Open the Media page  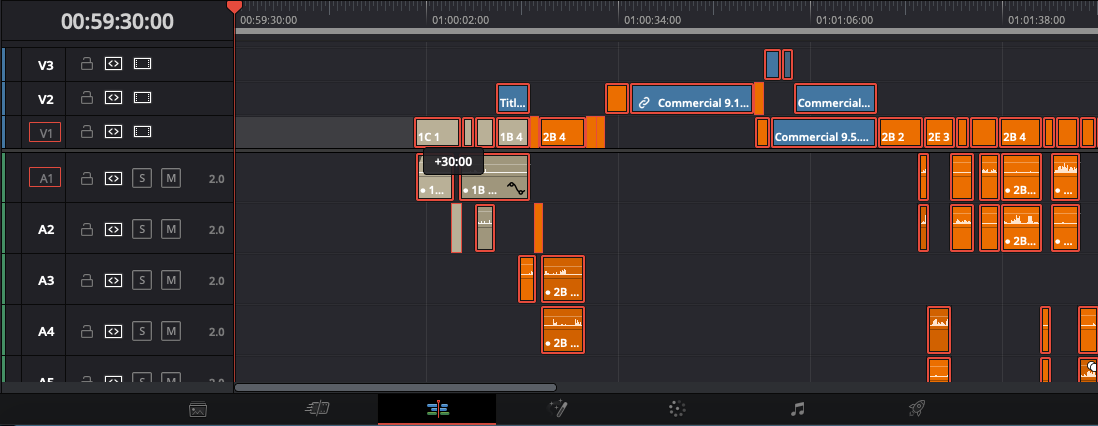198,409
